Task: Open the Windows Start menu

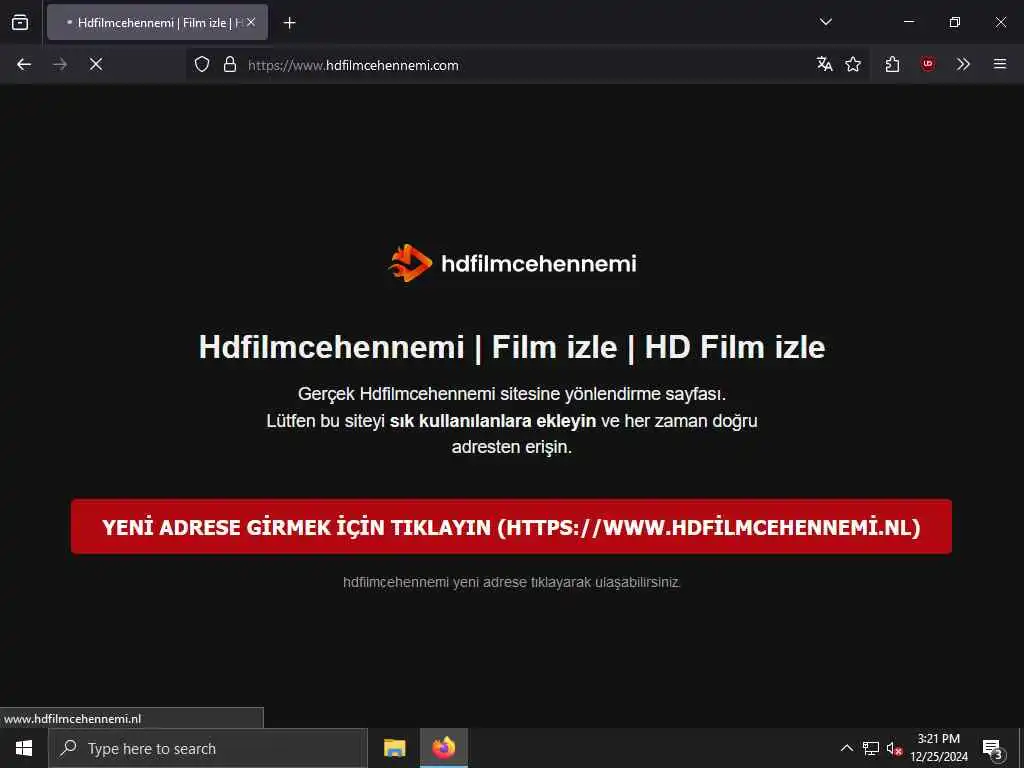Action: coord(24,748)
